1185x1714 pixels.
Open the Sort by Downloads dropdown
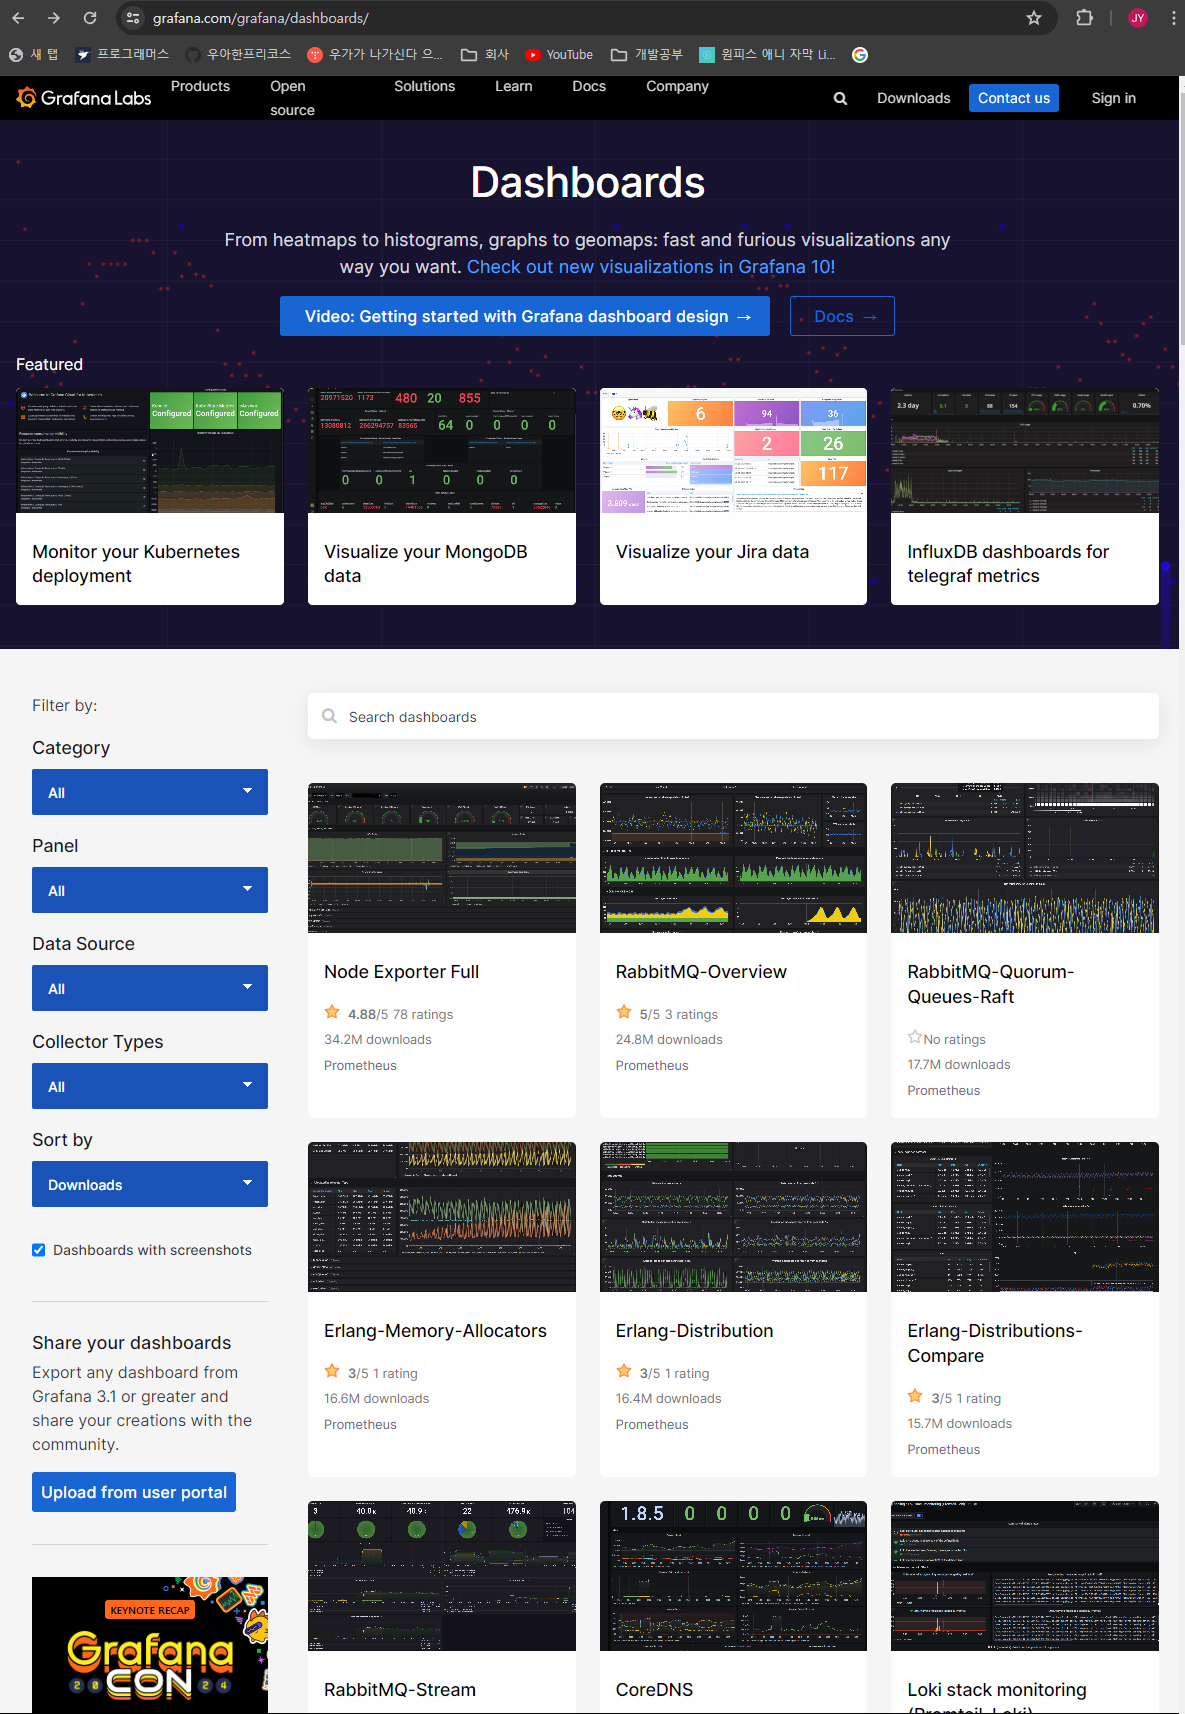point(150,1184)
